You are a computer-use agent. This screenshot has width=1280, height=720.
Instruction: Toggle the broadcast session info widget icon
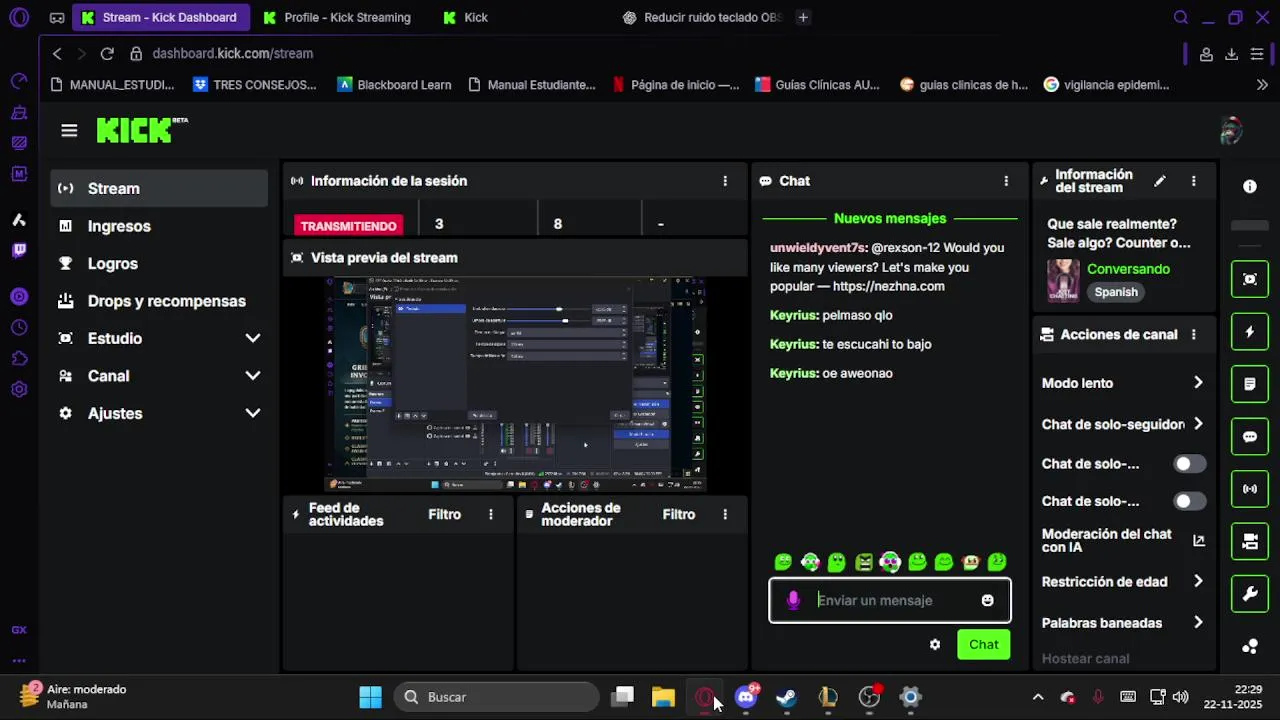pos(1250,489)
